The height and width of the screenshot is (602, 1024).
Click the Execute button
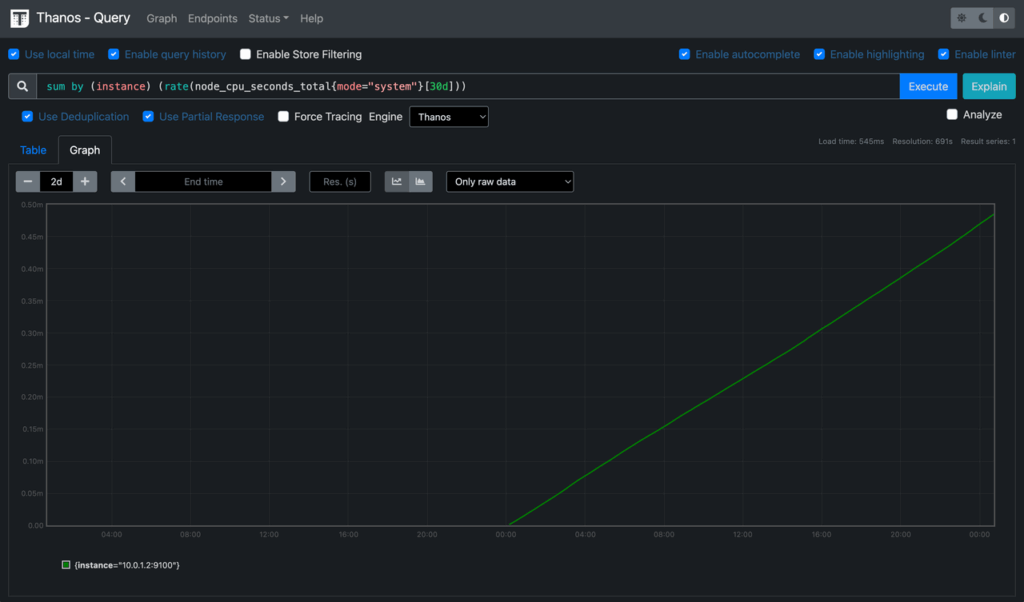pyautogui.click(x=928, y=86)
